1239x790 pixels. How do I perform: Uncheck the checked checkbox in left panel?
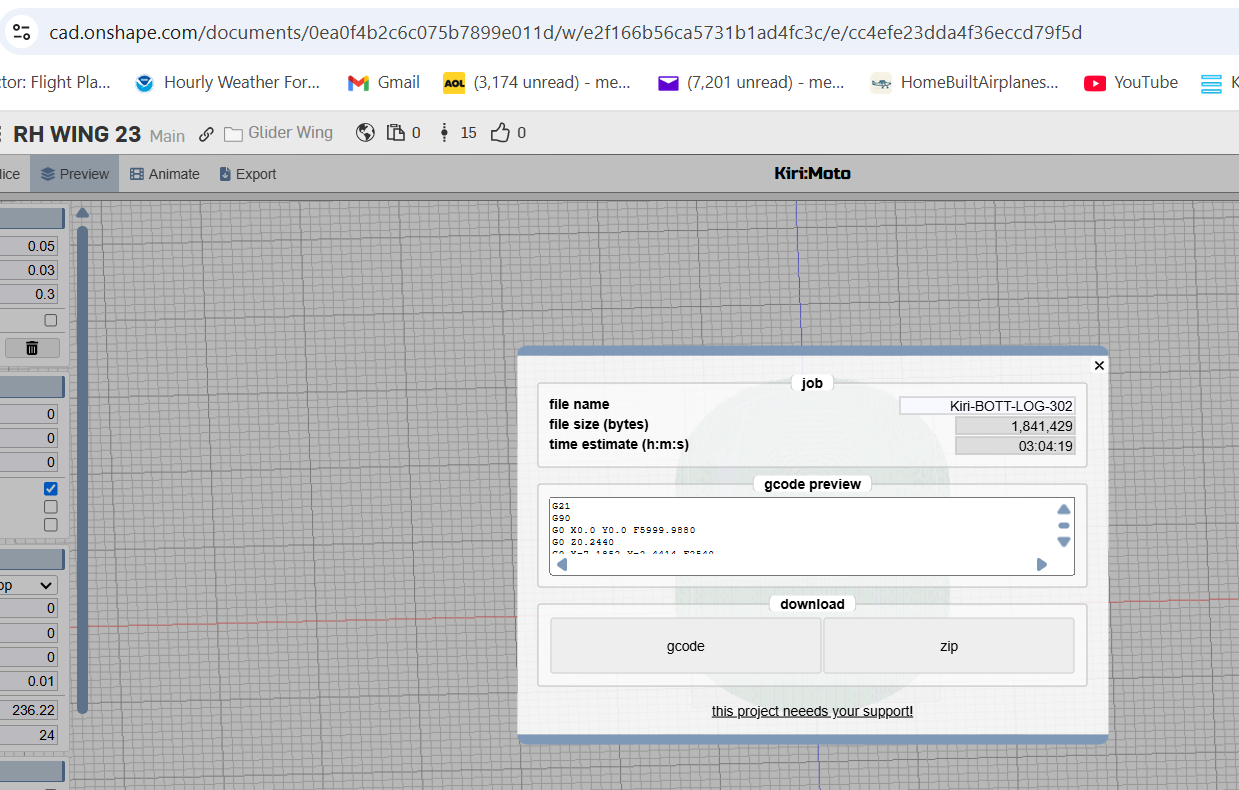click(x=51, y=489)
